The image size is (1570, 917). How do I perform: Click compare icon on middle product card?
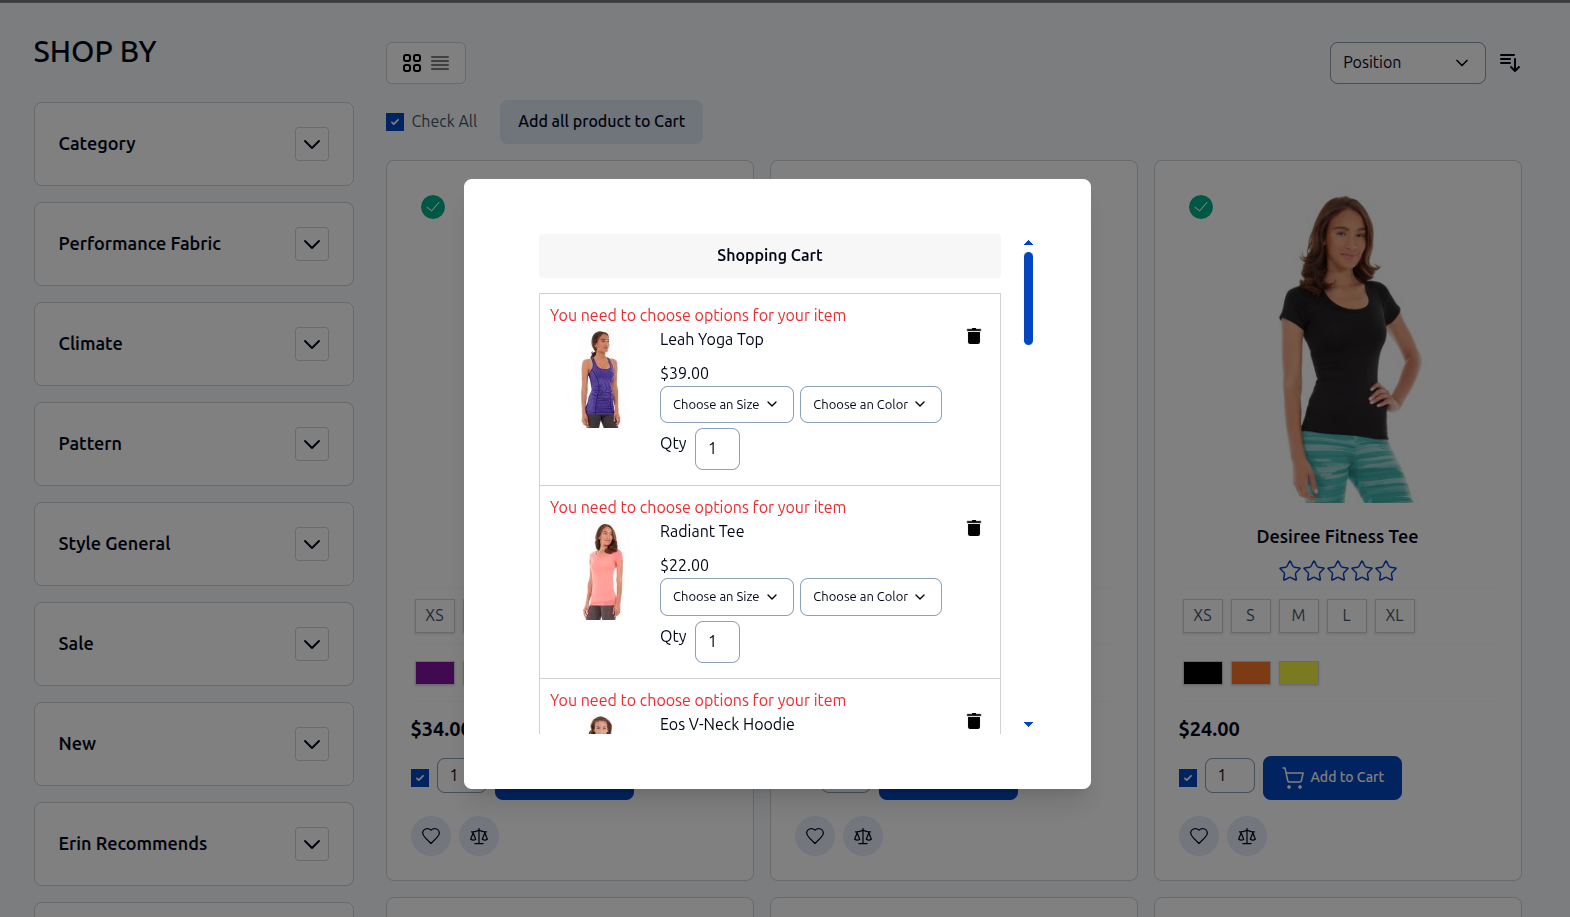pyautogui.click(x=863, y=836)
